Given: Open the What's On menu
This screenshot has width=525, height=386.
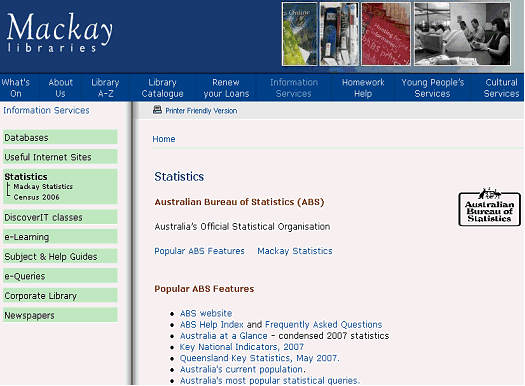Looking at the screenshot, I should click(x=16, y=88).
